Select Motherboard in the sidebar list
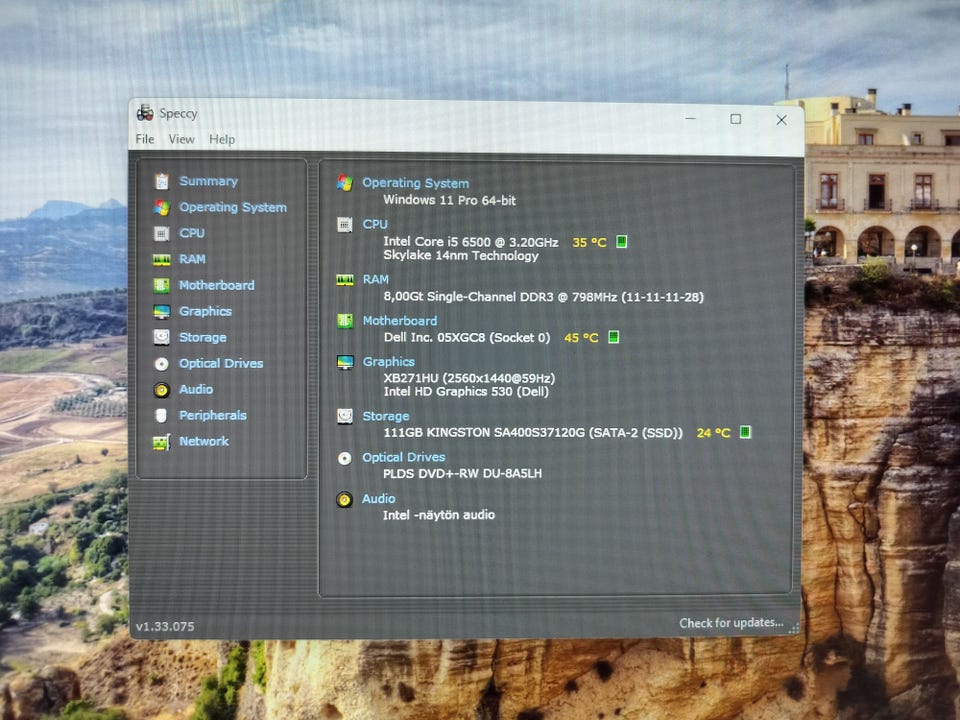The image size is (960, 720). pos(217,285)
